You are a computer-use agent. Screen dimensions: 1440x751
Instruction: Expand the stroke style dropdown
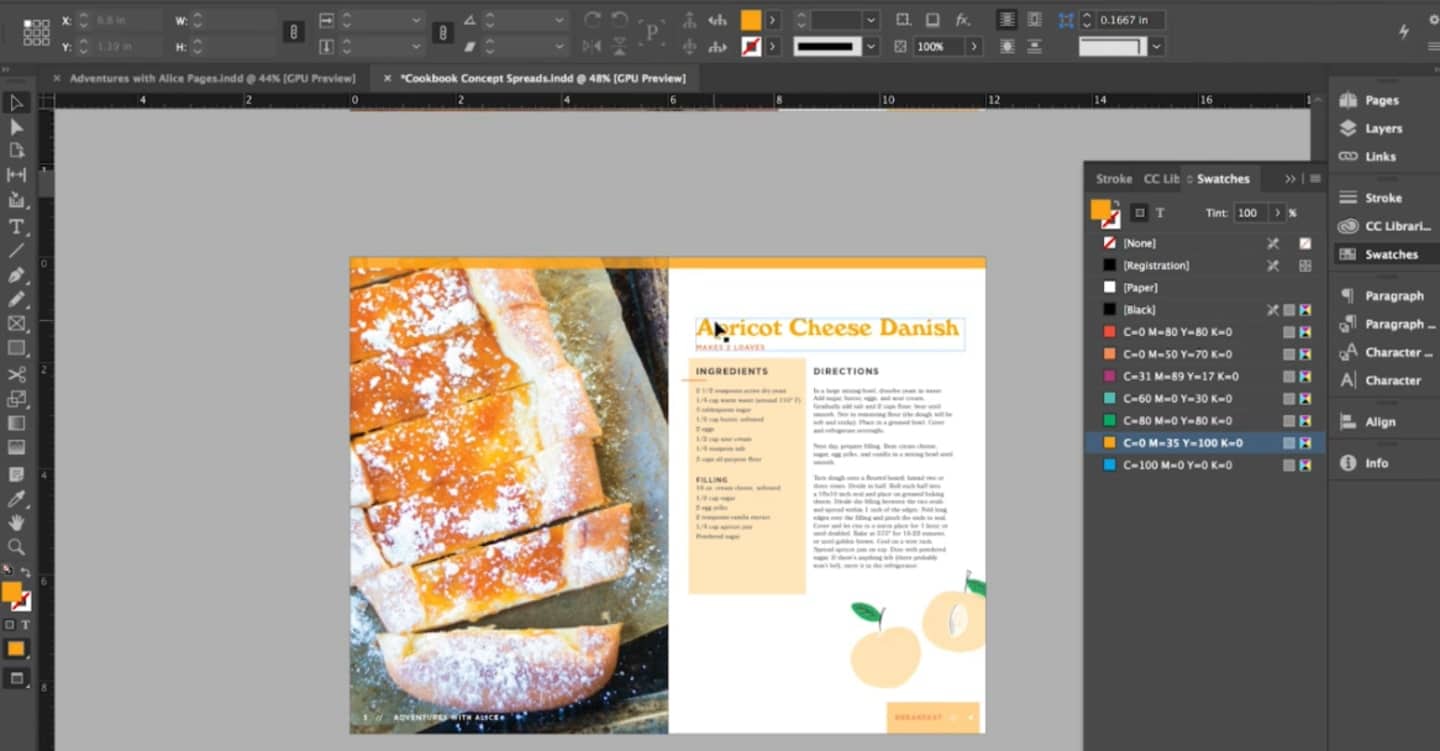(x=871, y=47)
